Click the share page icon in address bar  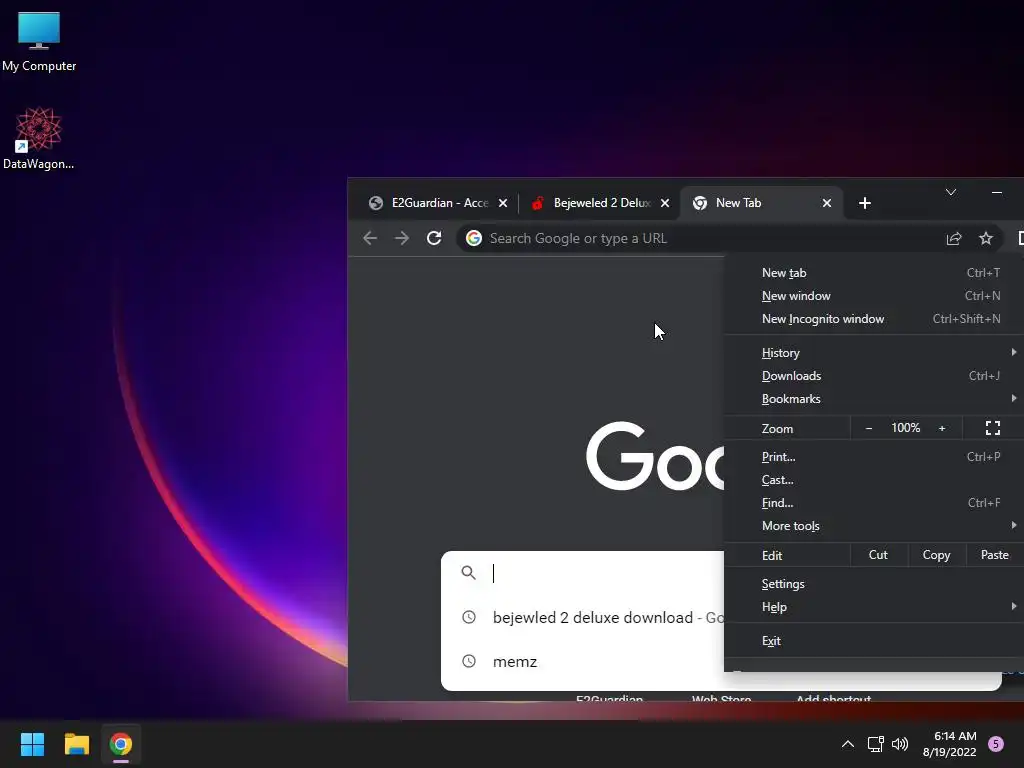954,238
